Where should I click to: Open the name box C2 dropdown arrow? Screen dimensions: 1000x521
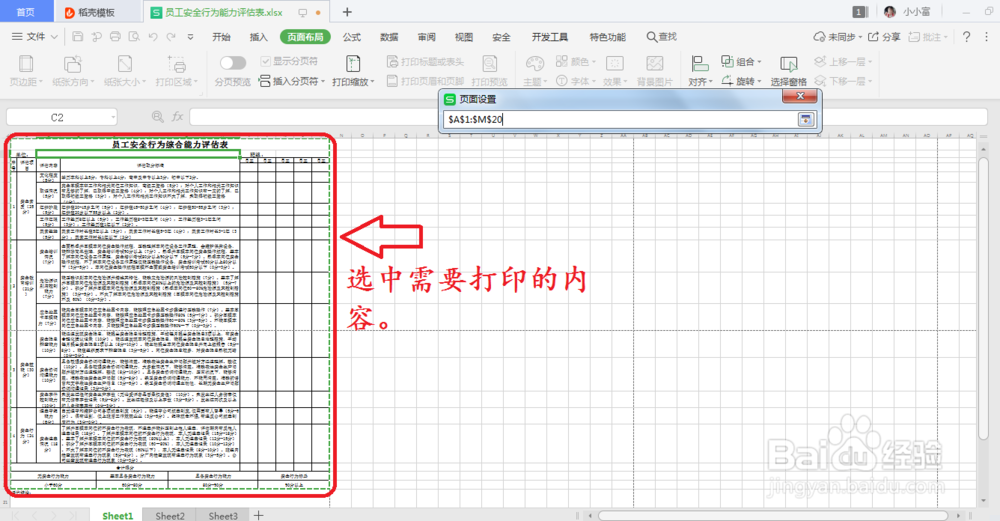coord(113,117)
